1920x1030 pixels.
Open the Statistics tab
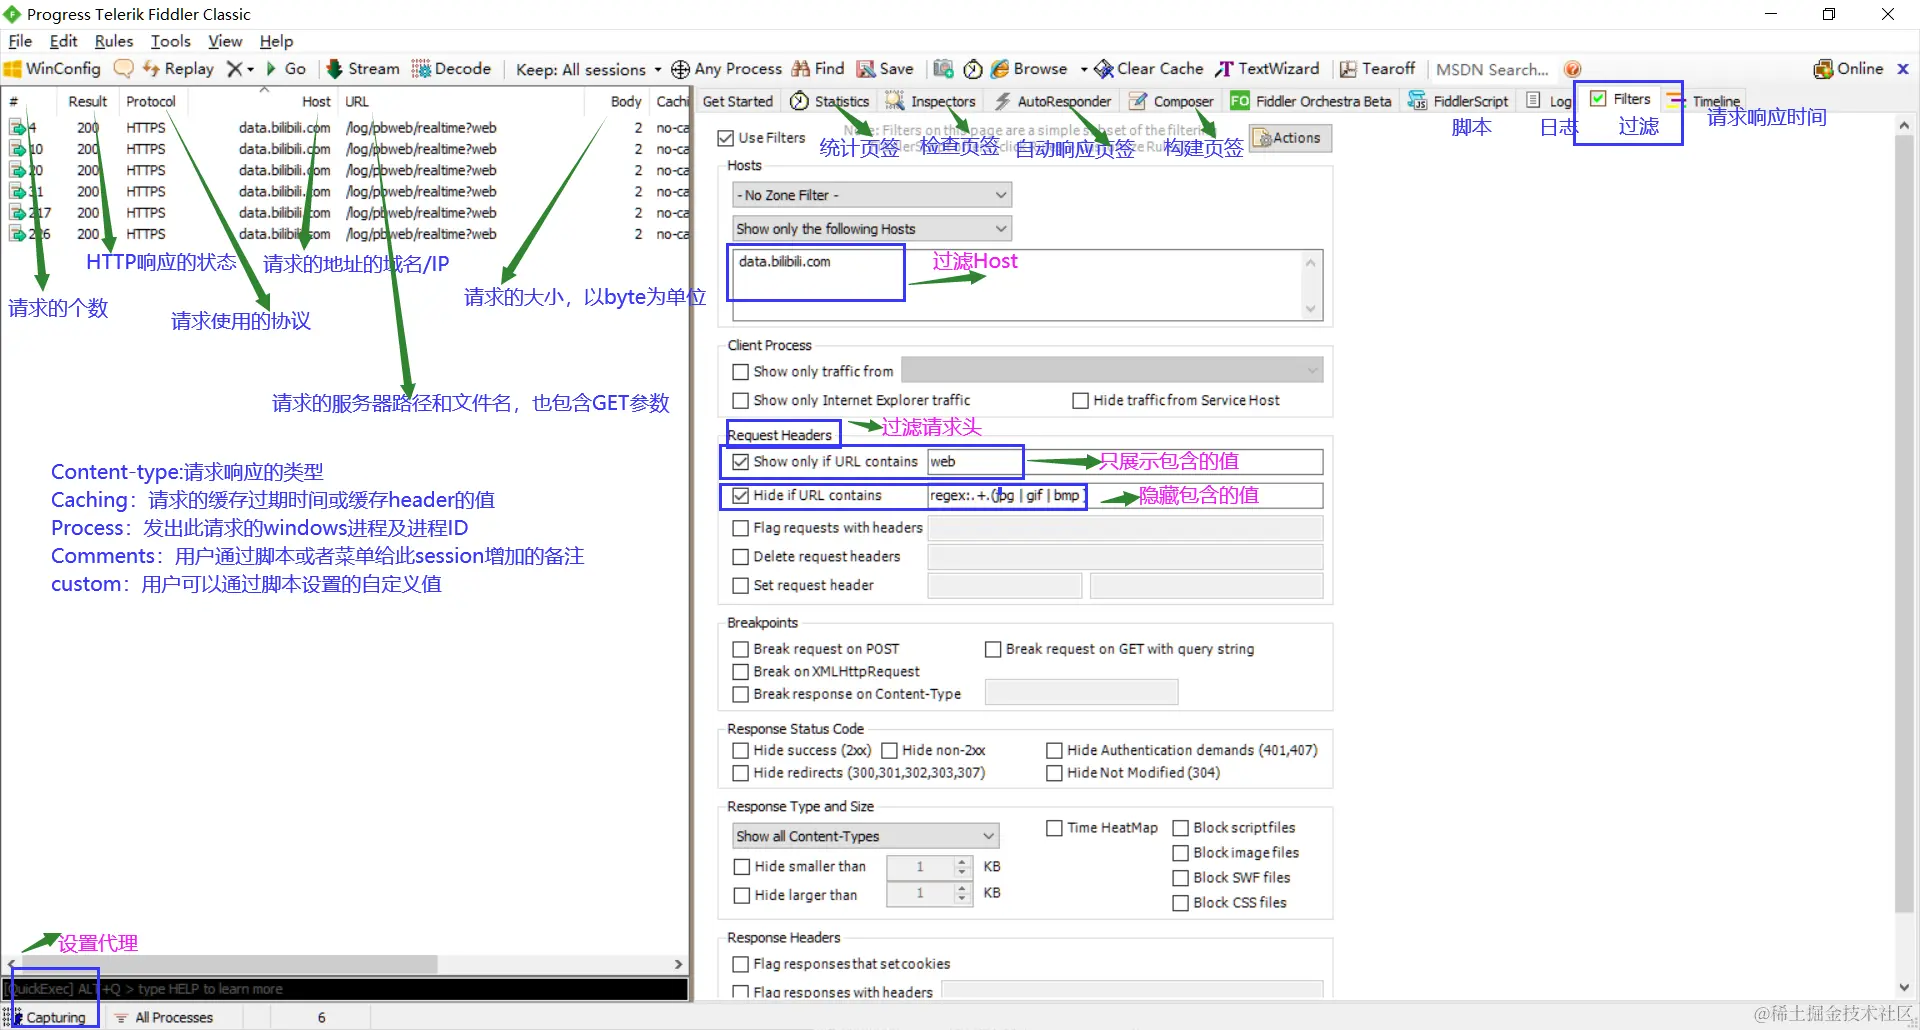click(830, 101)
